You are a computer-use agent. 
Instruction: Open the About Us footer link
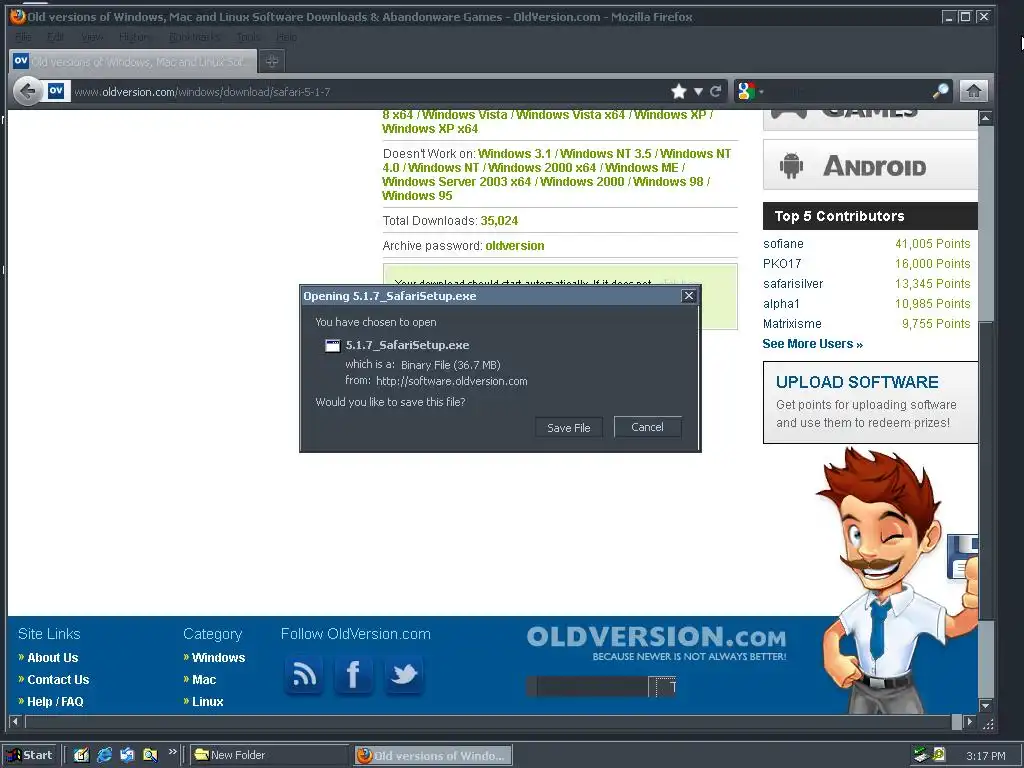[52, 658]
